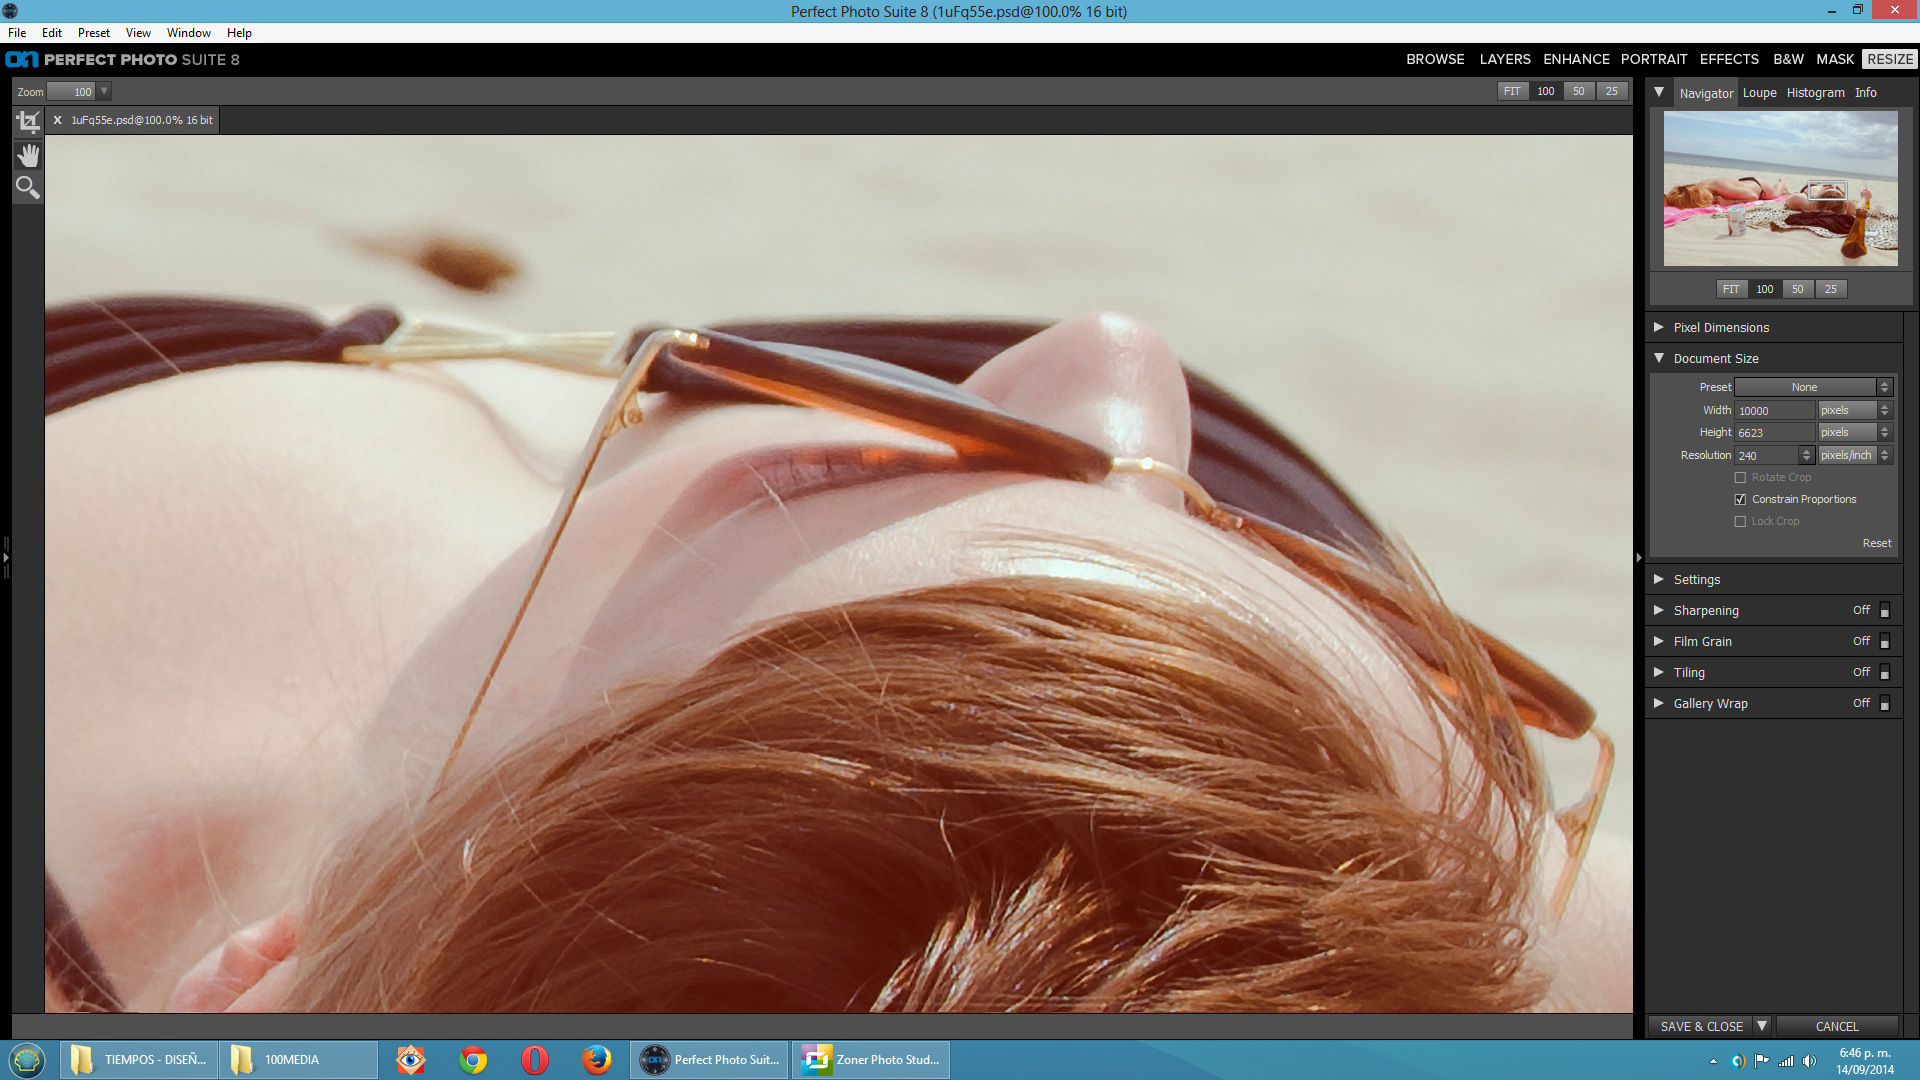Uncheck Constrain Proportions checkbox
The width and height of the screenshot is (1920, 1080).
point(1740,500)
